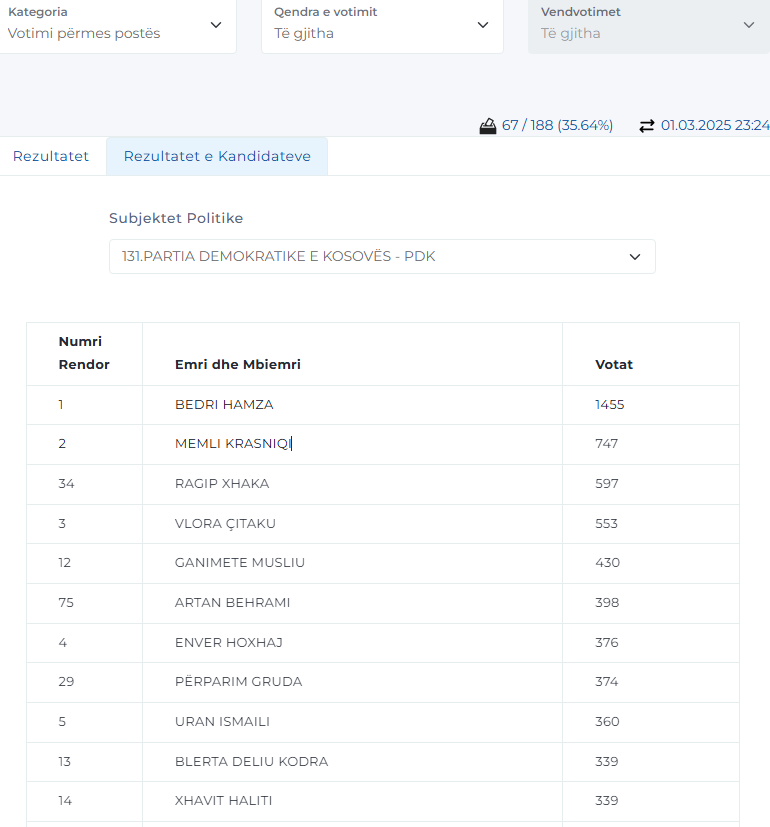Click the 01.03.2025 23:24 timestamp link
The height and width of the screenshot is (827, 770).
(715, 126)
